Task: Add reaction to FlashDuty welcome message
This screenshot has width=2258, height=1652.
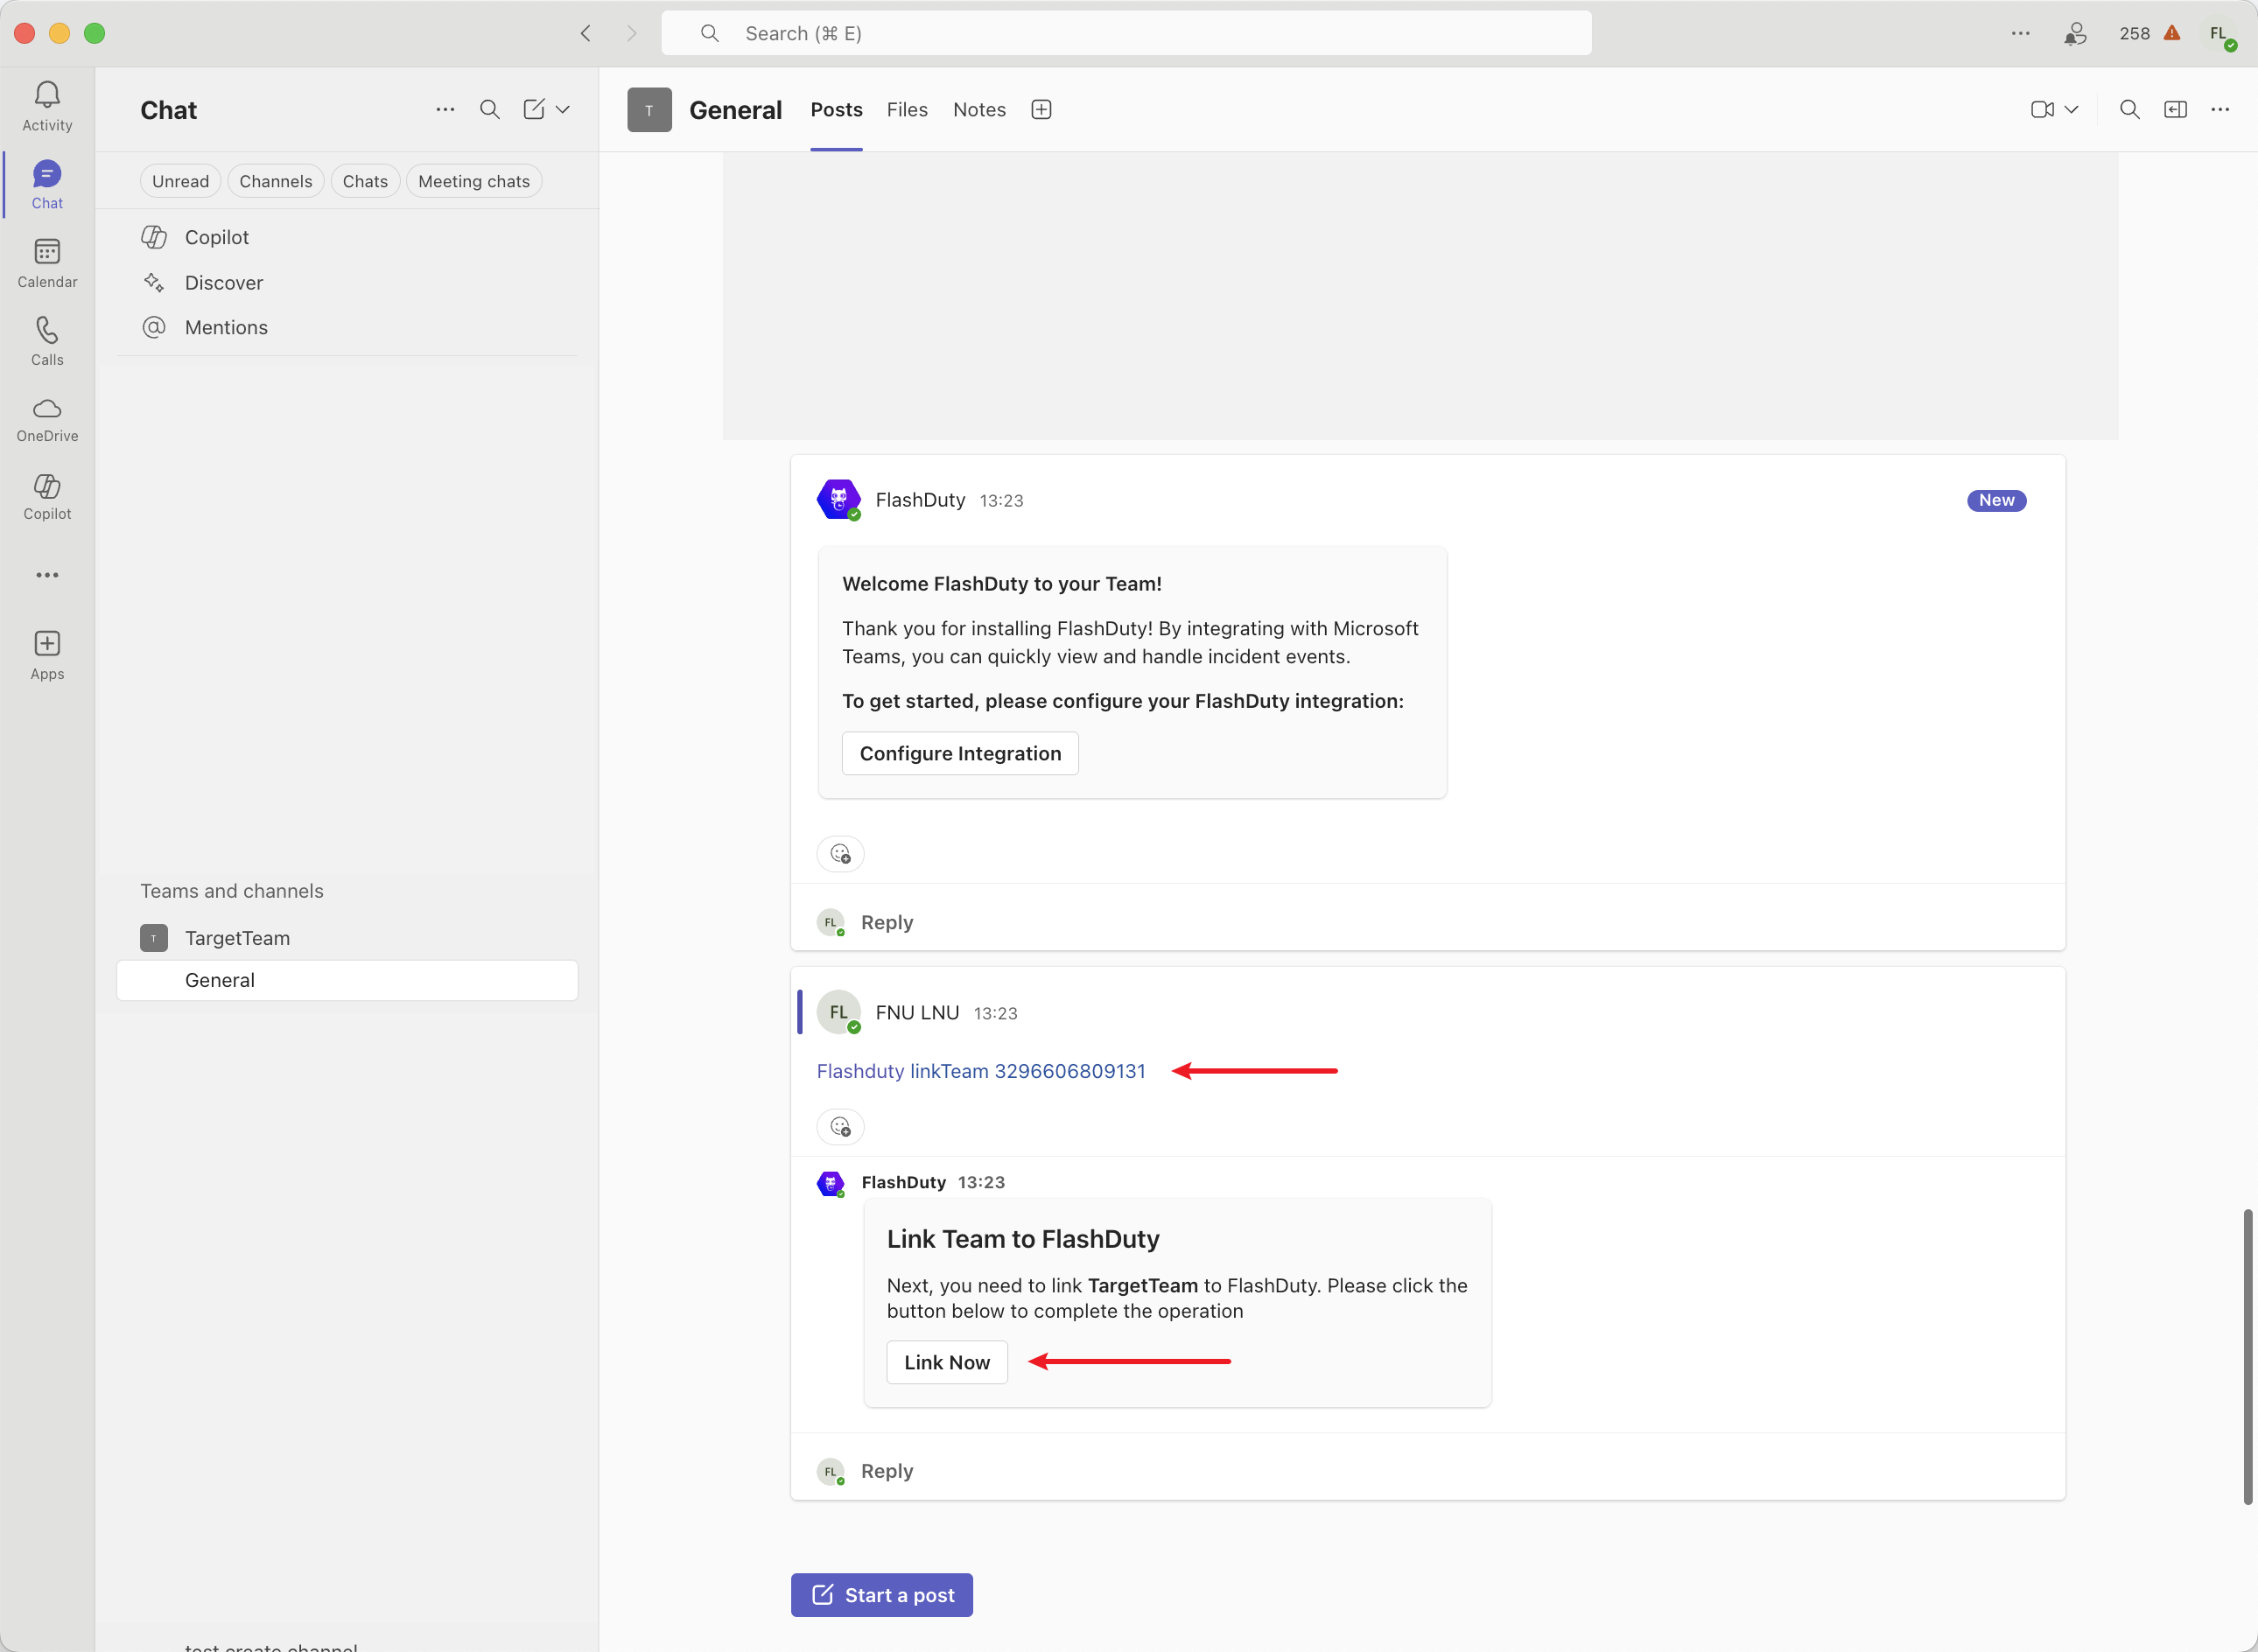Action: [x=840, y=854]
